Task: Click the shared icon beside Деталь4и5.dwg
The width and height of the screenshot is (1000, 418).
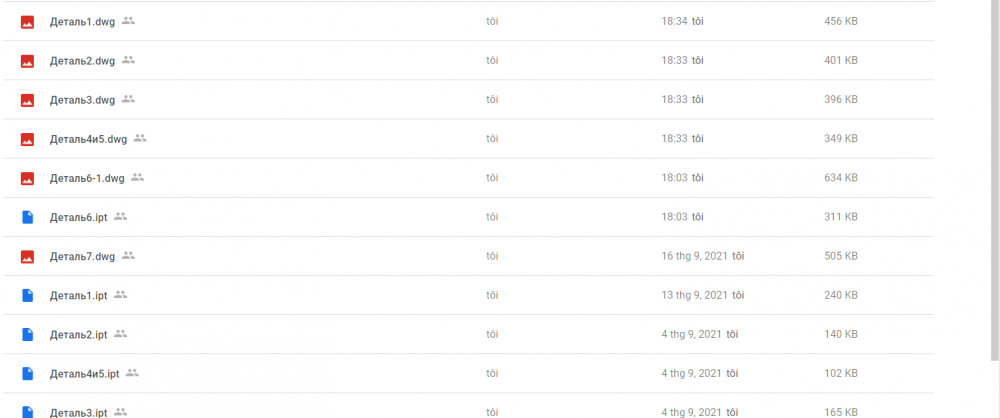Action: 140,138
